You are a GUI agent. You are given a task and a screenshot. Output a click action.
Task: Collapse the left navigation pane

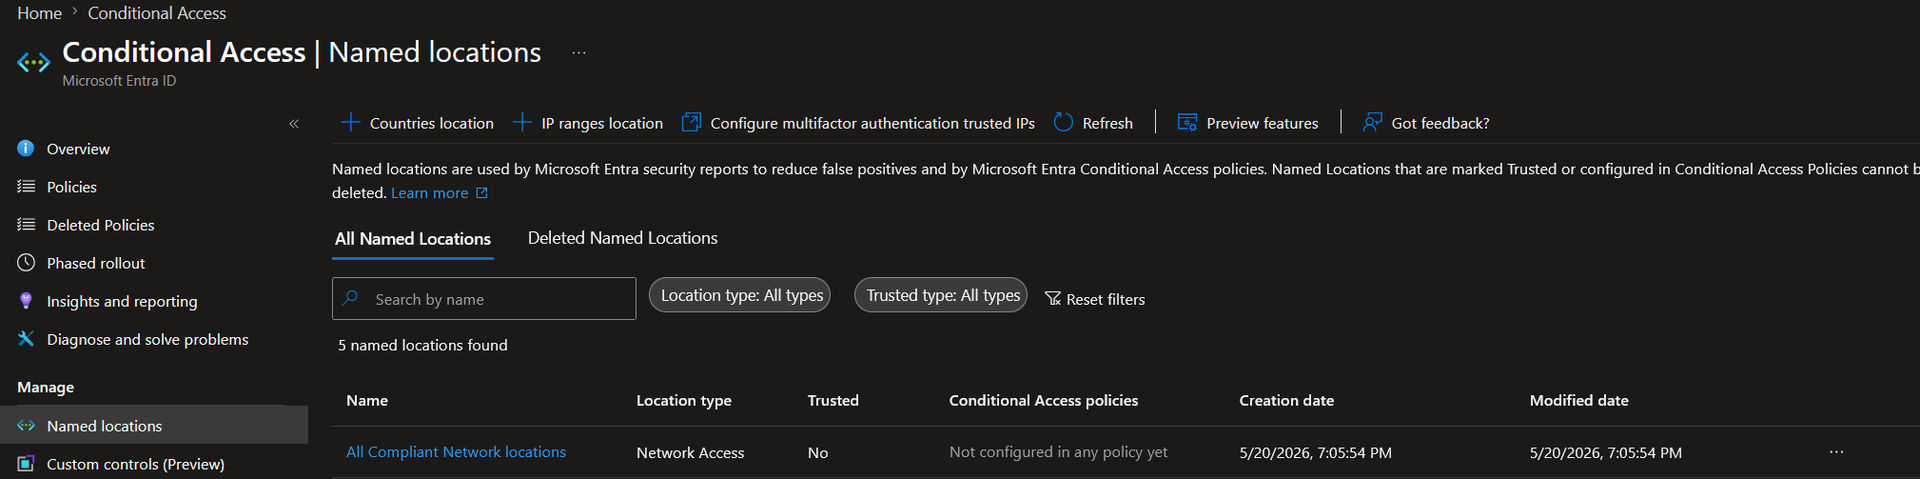point(294,124)
